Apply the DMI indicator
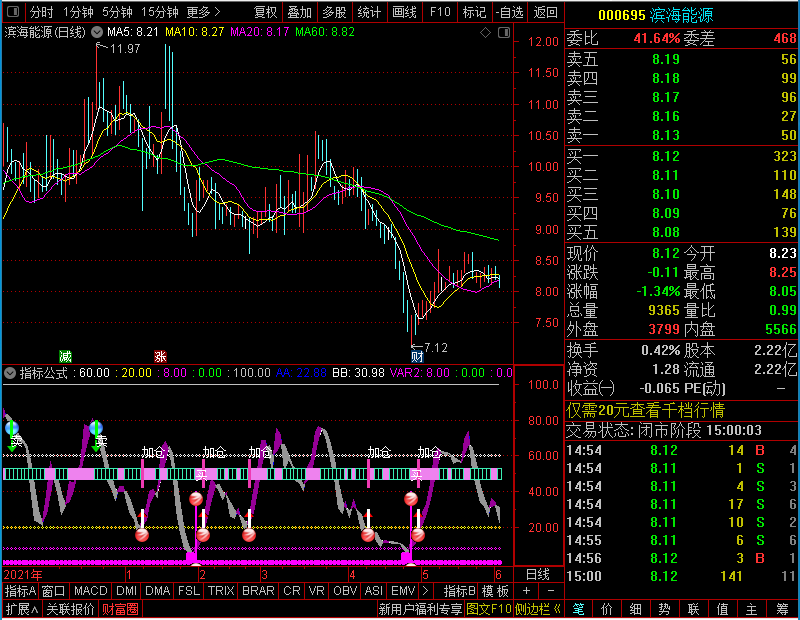Image resolution: width=800 pixels, height=620 pixels. 126,591
